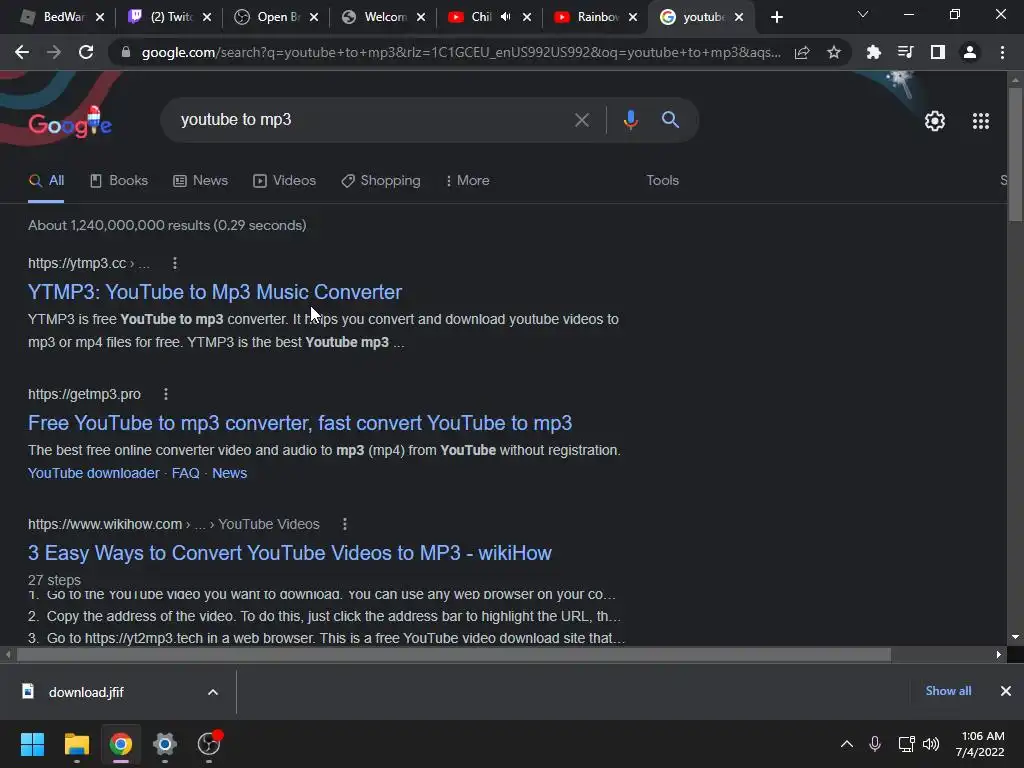Viewport: 1024px width, 768px height.
Task: Open Google quick settings gear
Action: pyautogui.click(x=935, y=121)
